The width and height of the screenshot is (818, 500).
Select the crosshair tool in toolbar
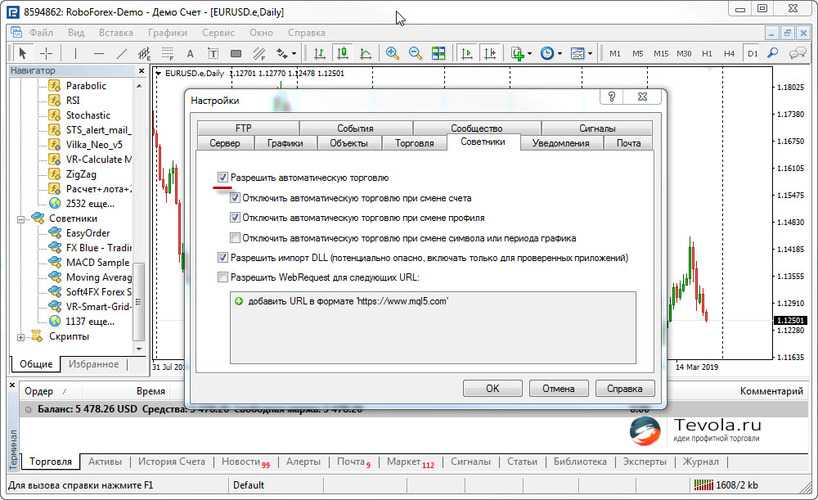(x=46, y=53)
